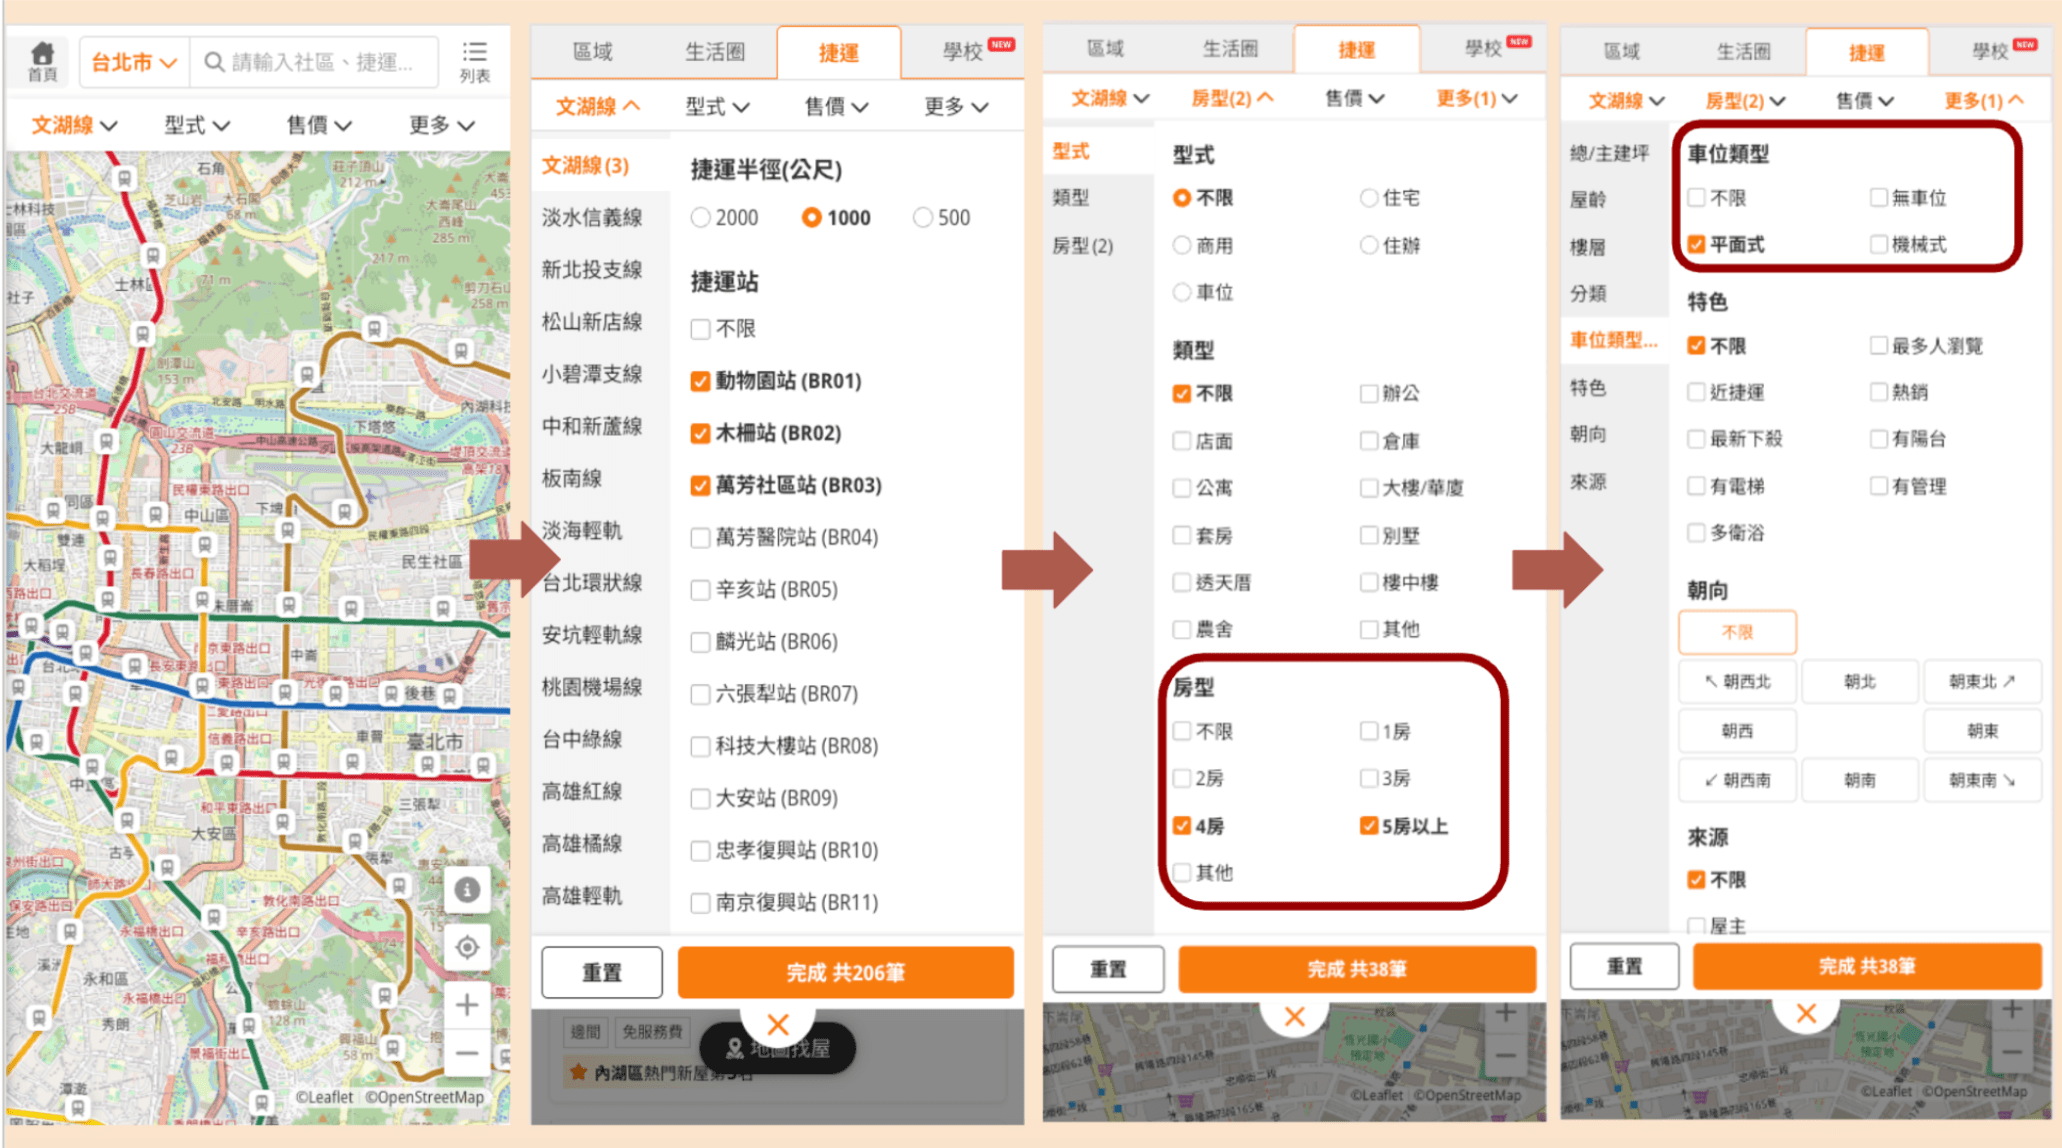2062x1148 pixels.
Task: Collapse 文湖線 dropdown in second panel
Action: pos(597,106)
